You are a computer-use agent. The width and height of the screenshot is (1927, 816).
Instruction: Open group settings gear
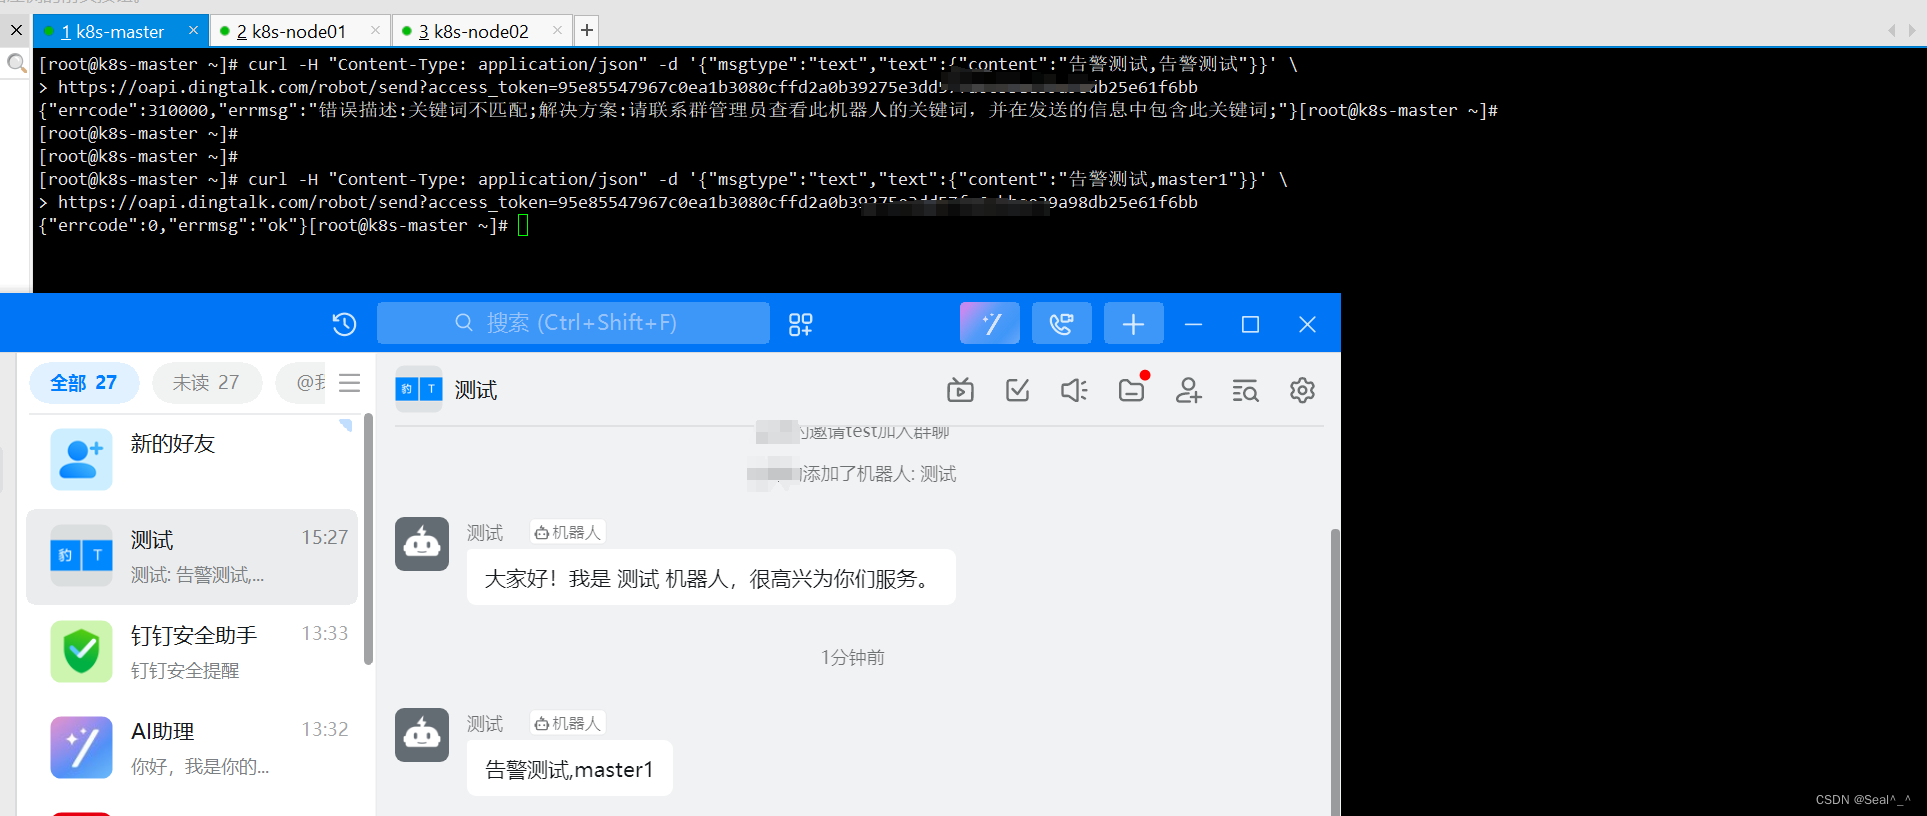1302,390
